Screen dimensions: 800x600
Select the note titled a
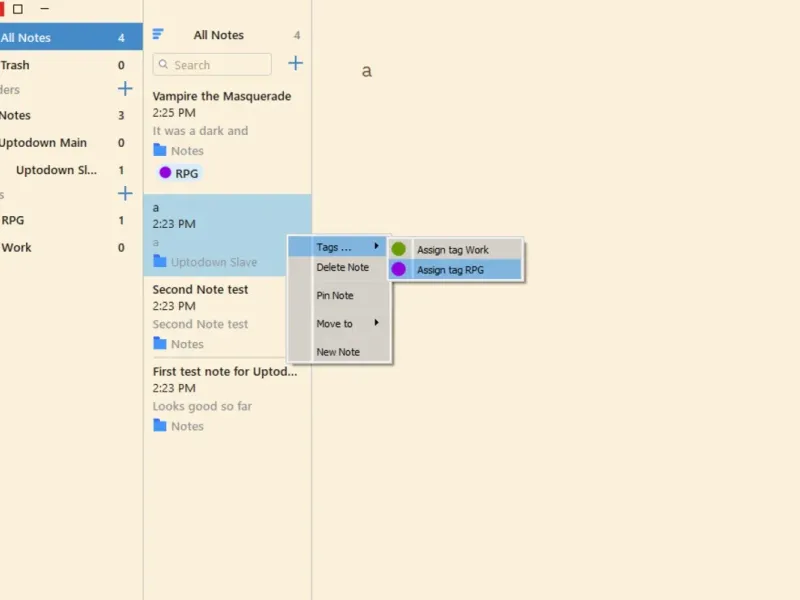tap(228, 235)
